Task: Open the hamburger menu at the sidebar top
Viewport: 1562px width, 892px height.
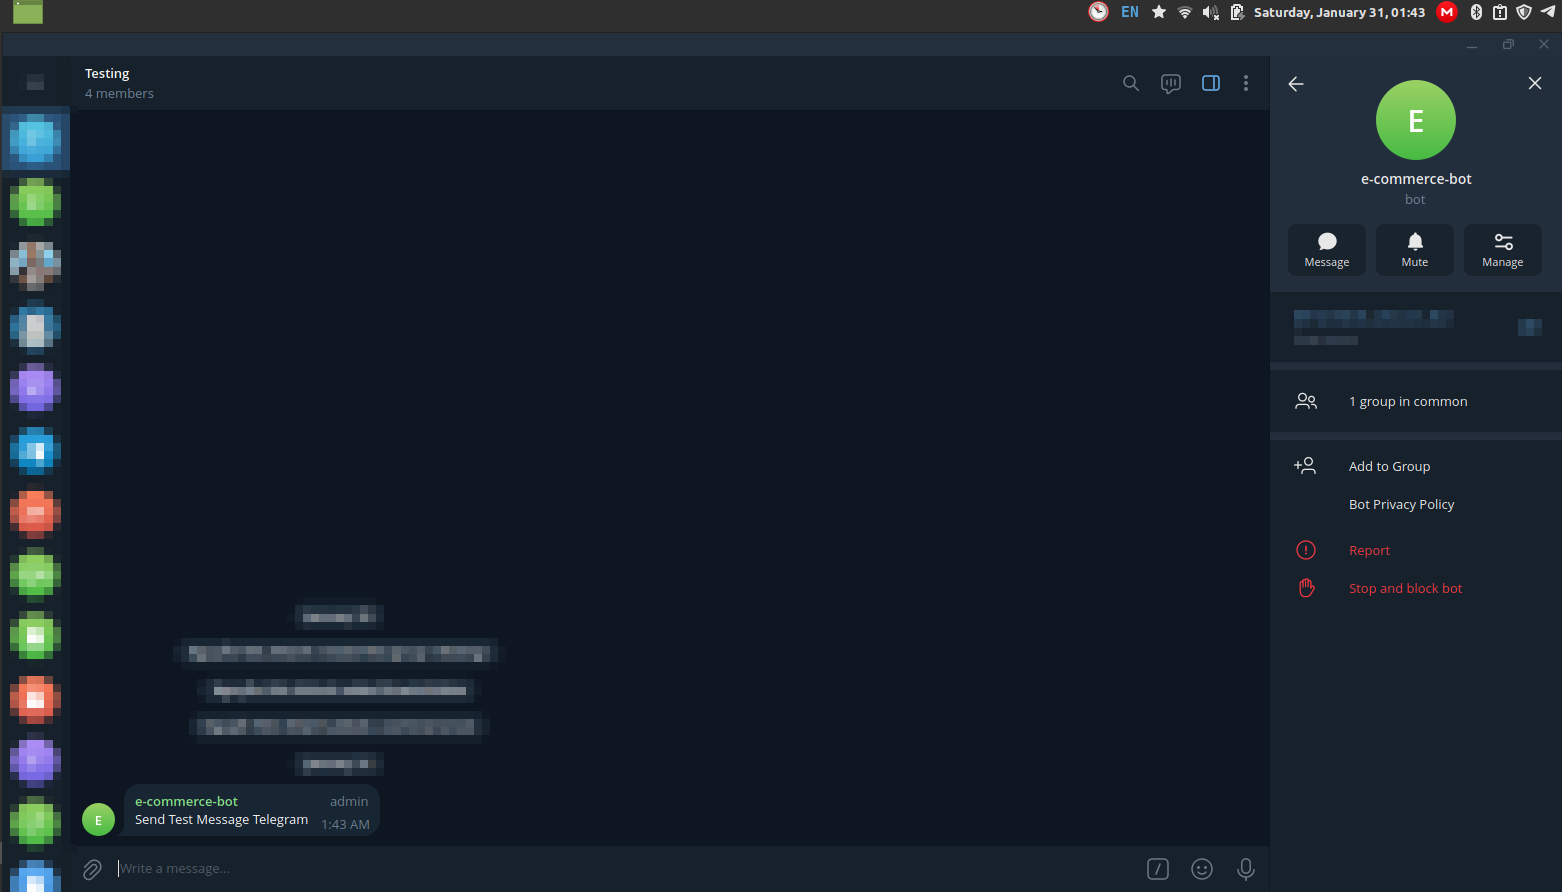Action: [x=35, y=83]
